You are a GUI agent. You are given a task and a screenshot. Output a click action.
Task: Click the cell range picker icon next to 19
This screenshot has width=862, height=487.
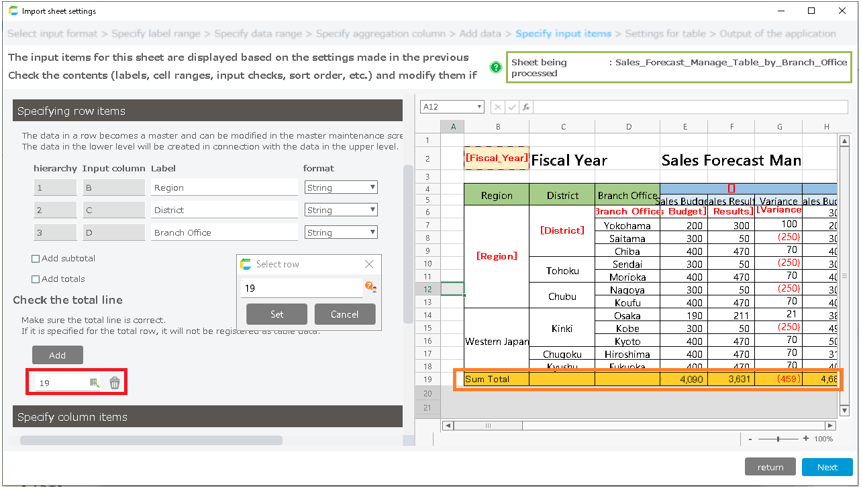pyautogui.click(x=94, y=383)
